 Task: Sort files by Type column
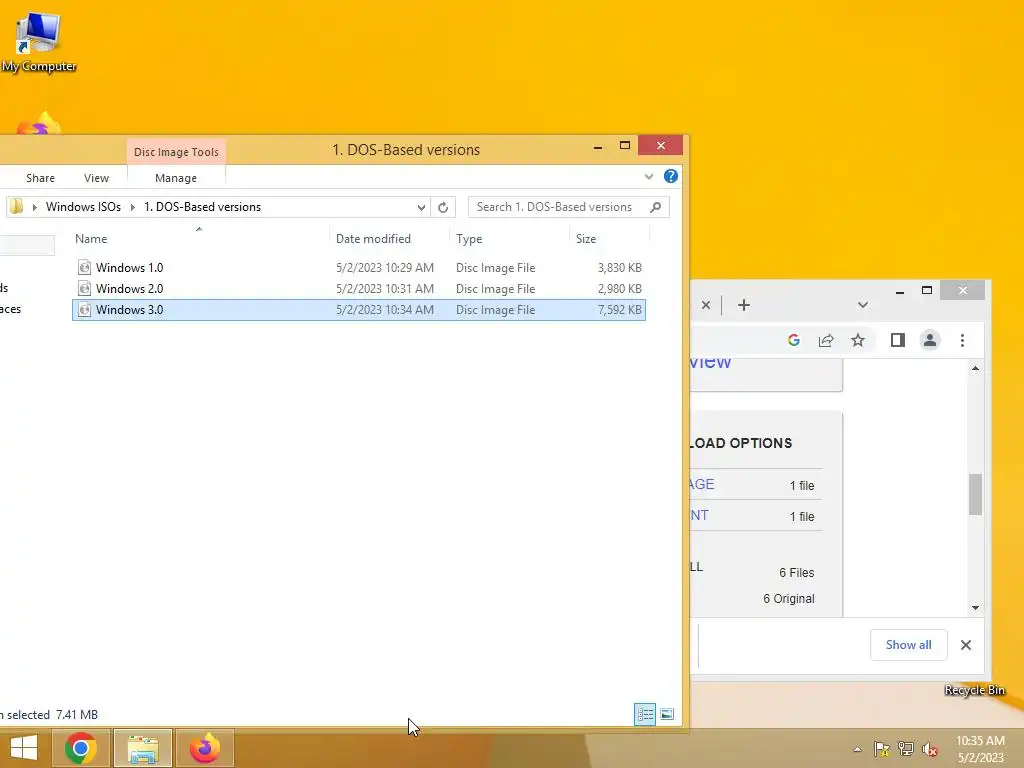click(x=469, y=238)
